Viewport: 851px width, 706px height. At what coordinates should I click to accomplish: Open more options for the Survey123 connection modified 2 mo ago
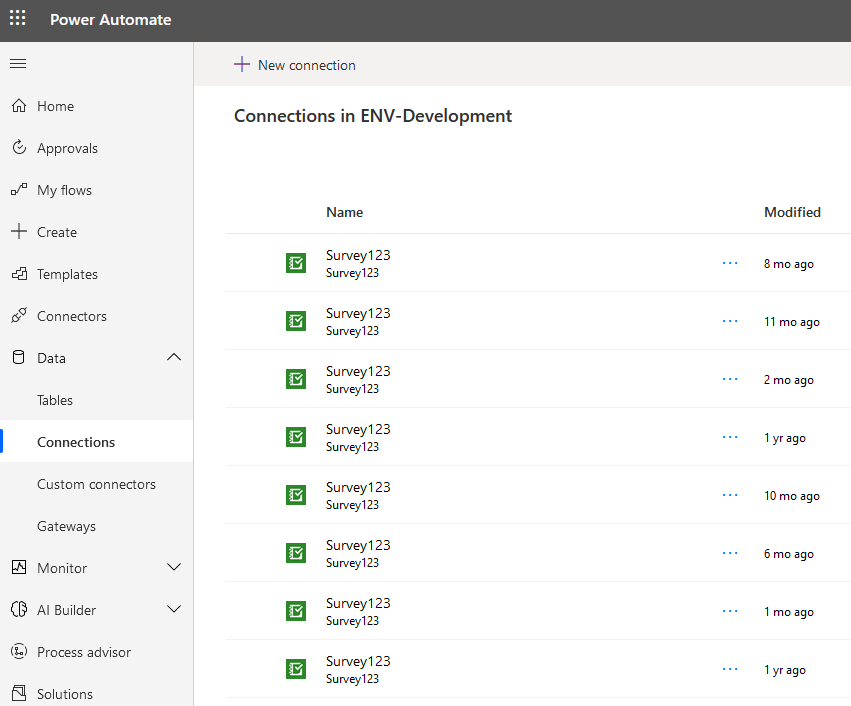click(x=729, y=379)
